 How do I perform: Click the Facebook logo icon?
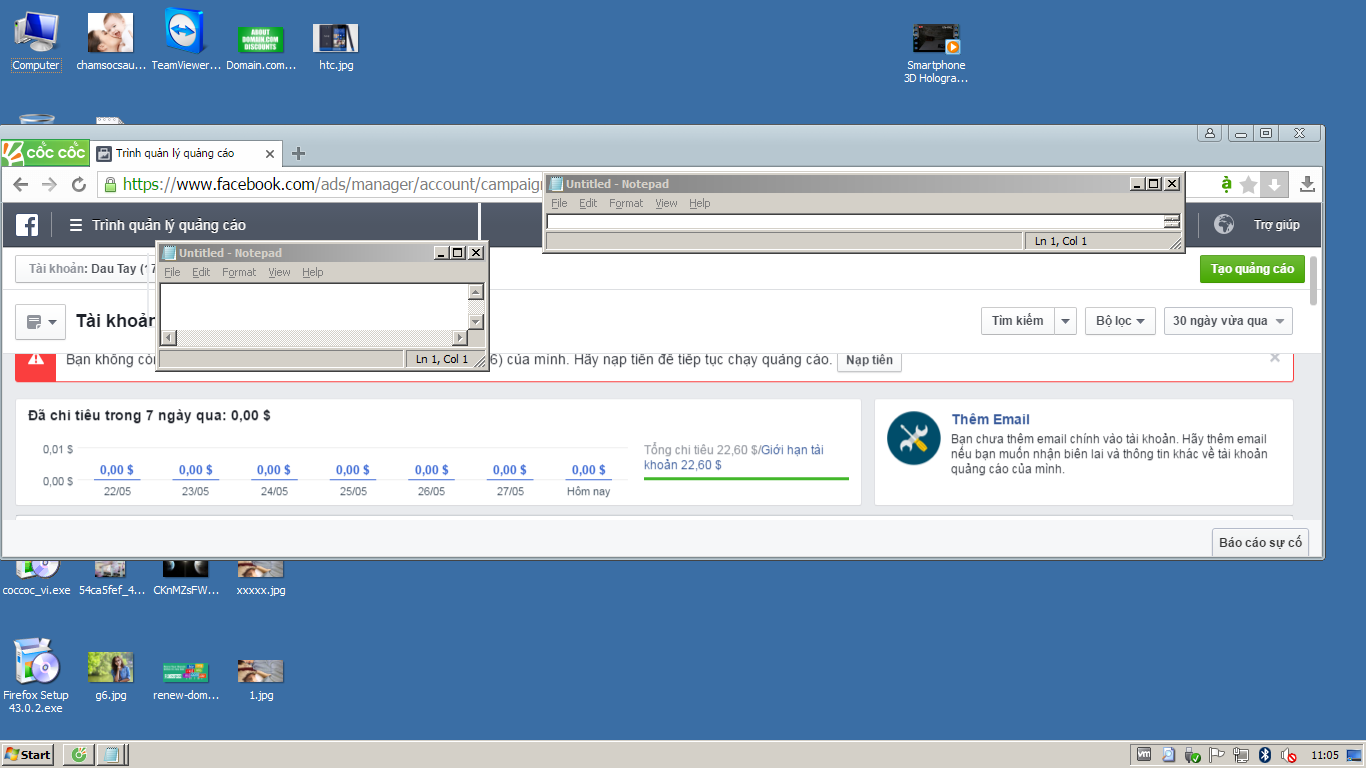[27, 225]
